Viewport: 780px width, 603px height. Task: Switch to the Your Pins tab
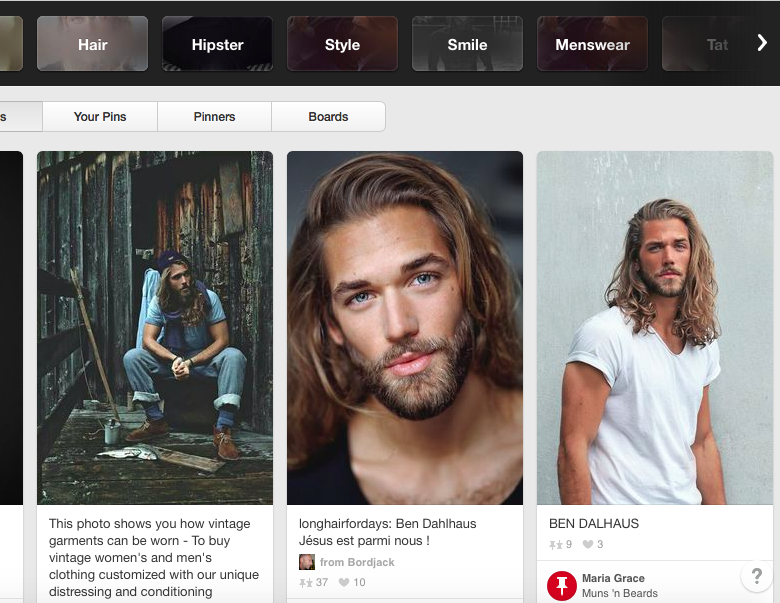(x=100, y=117)
